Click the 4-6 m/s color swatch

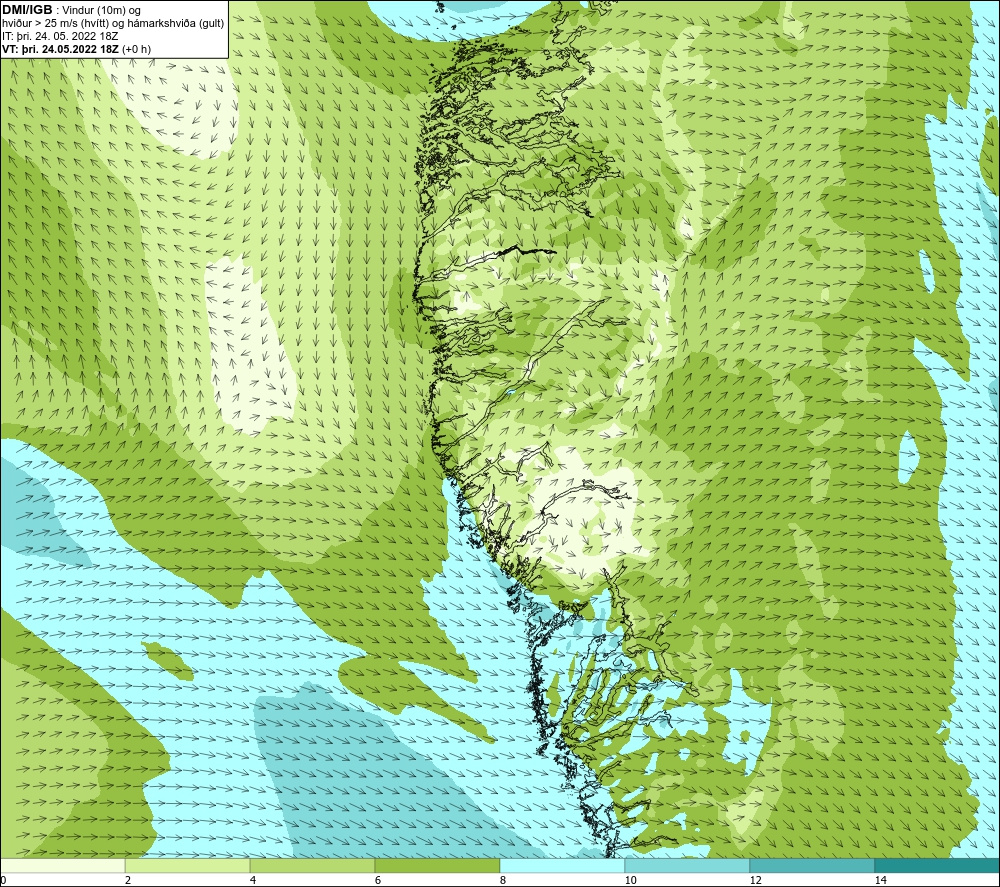pos(312,865)
